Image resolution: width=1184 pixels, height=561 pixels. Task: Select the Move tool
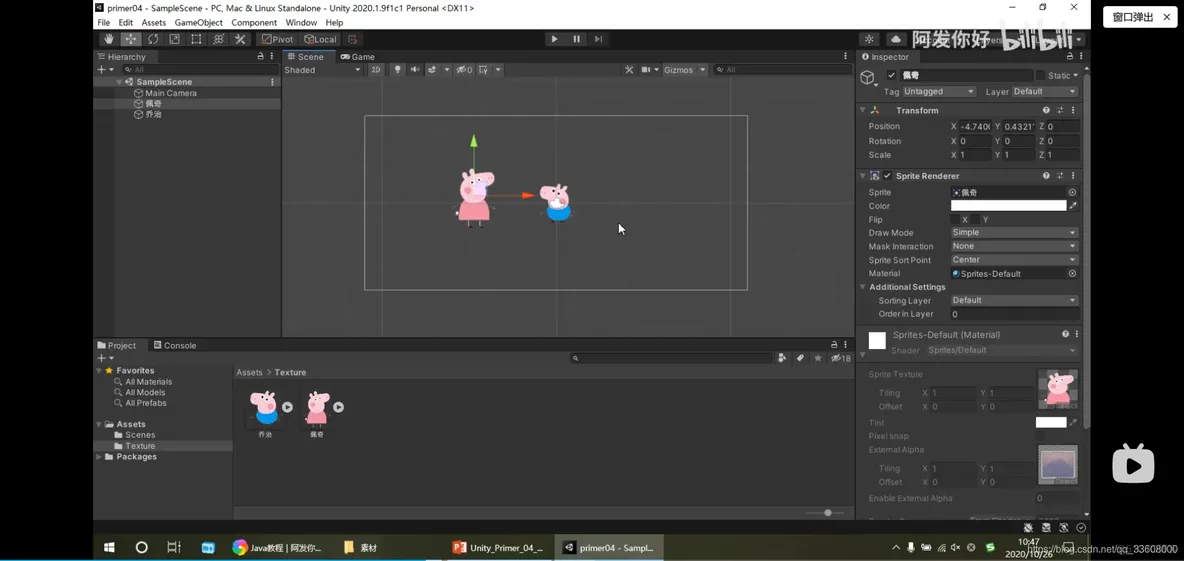point(131,39)
